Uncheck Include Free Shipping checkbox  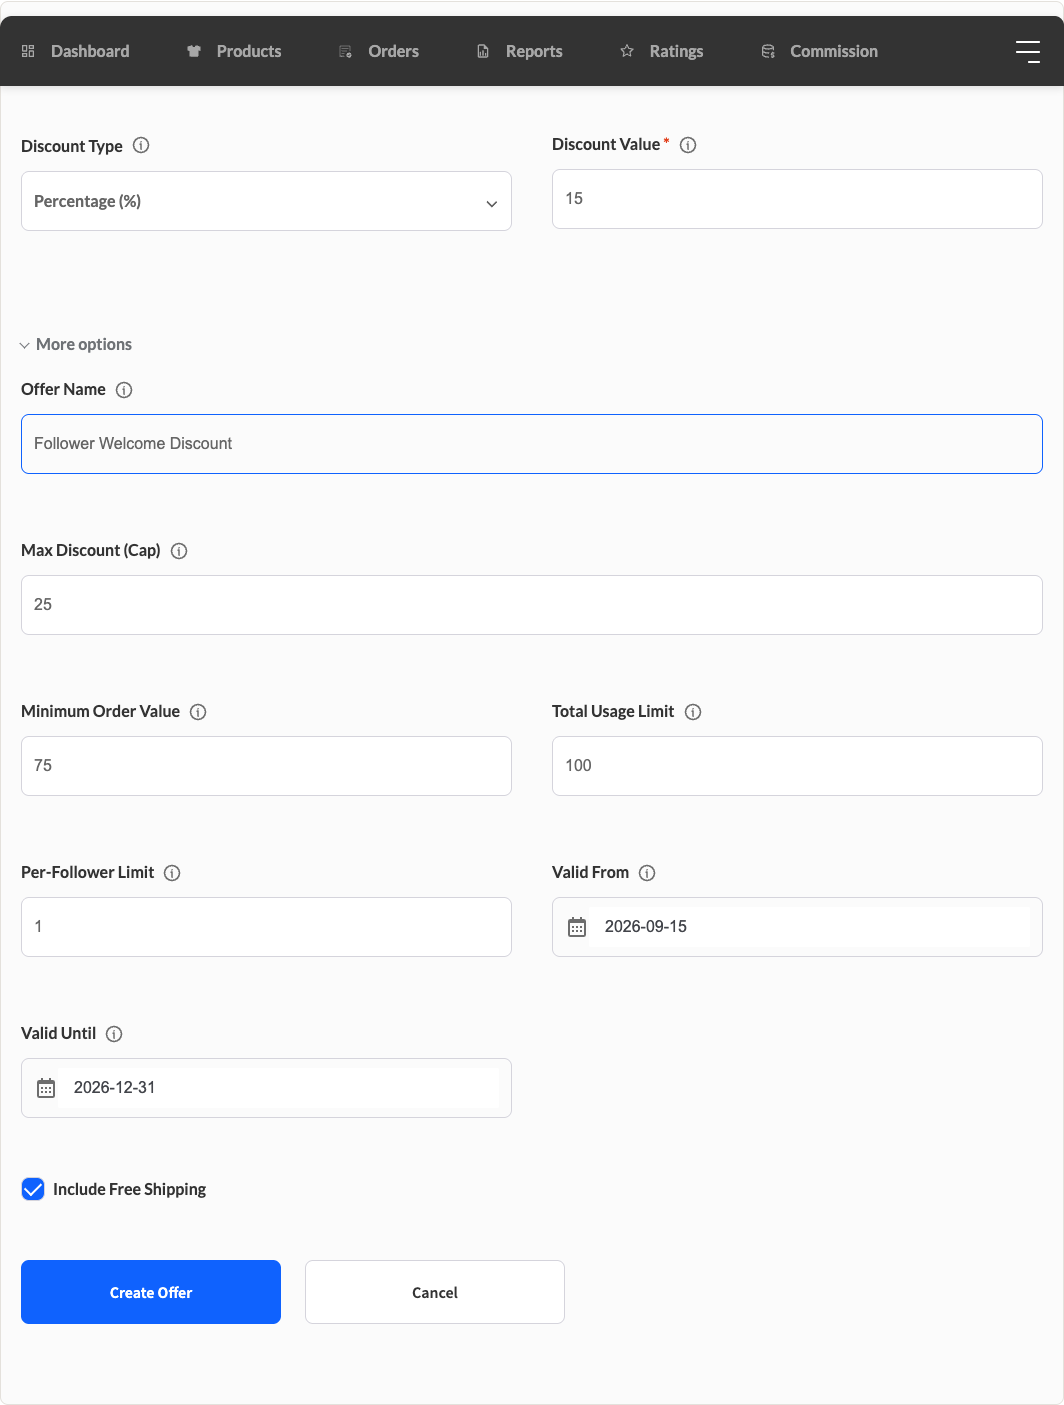[x=33, y=1189]
